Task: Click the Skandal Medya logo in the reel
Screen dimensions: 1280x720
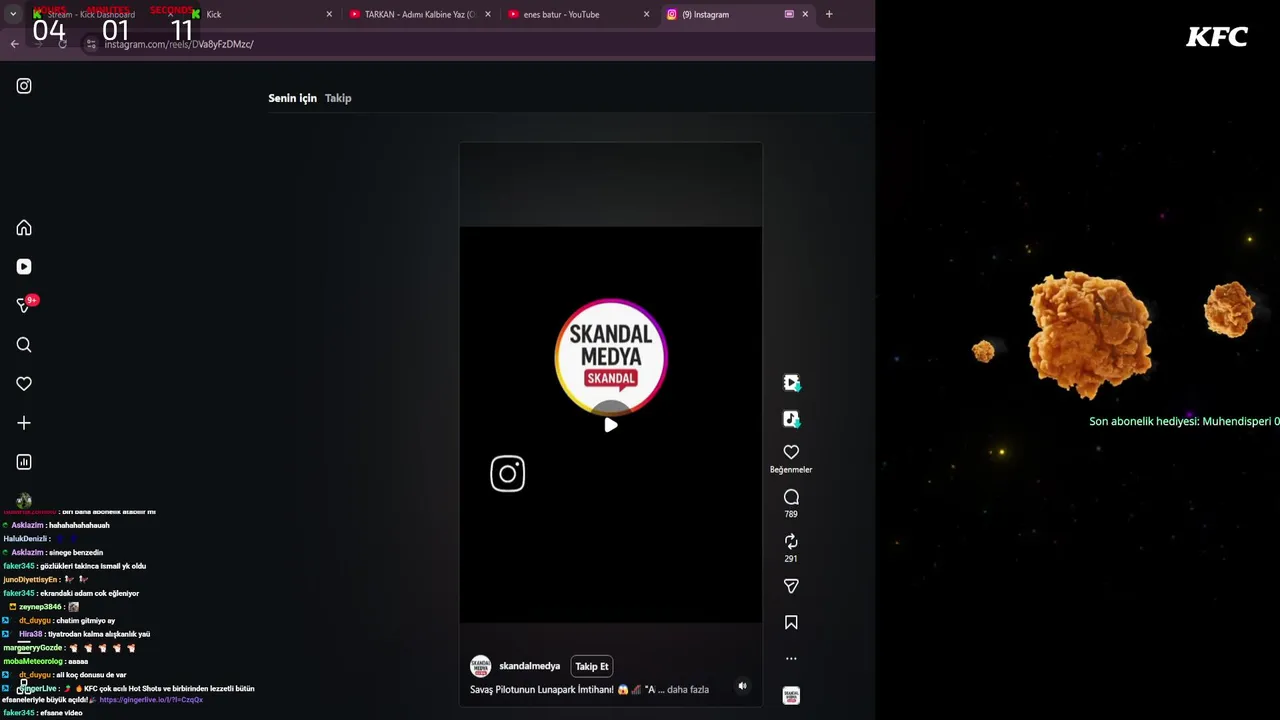Action: pyautogui.click(x=611, y=356)
